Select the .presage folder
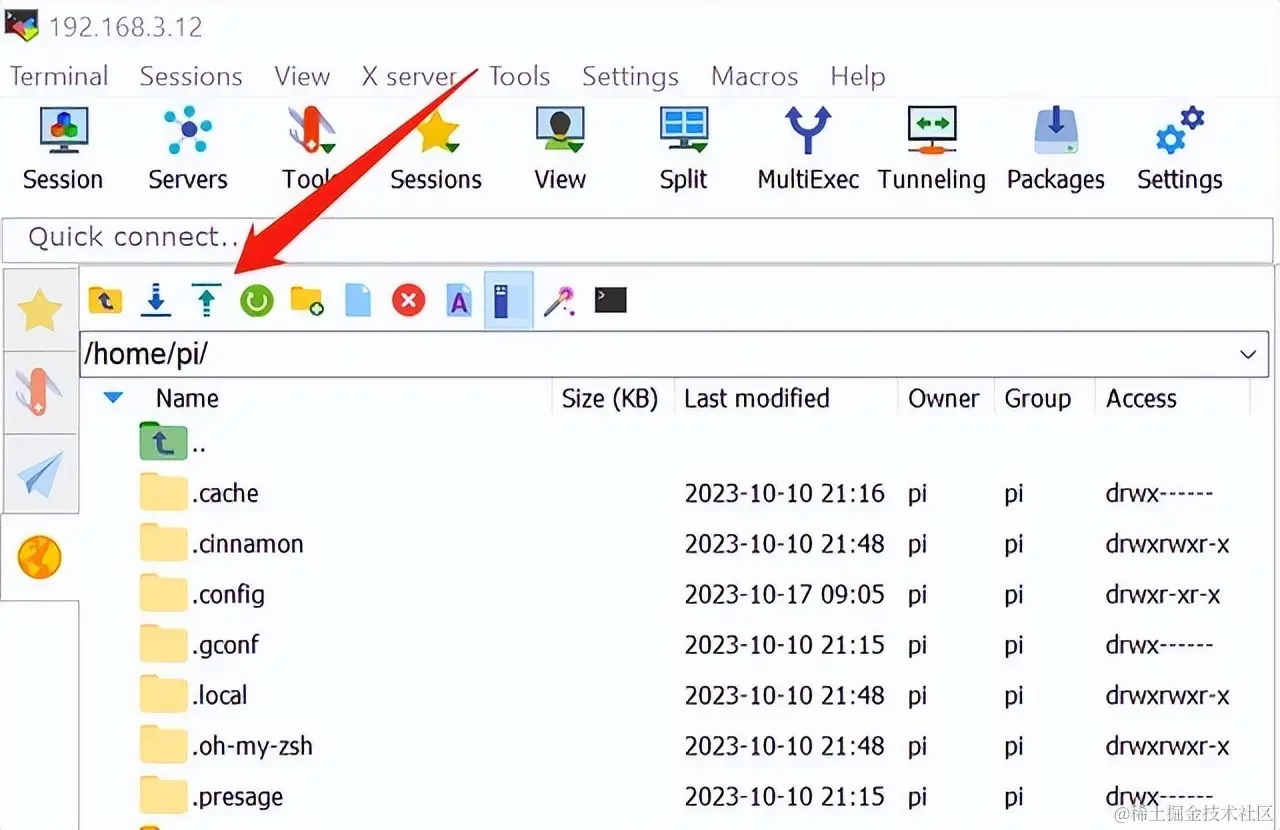The height and width of the screenshot is (830, 1280). pos(211,797)
